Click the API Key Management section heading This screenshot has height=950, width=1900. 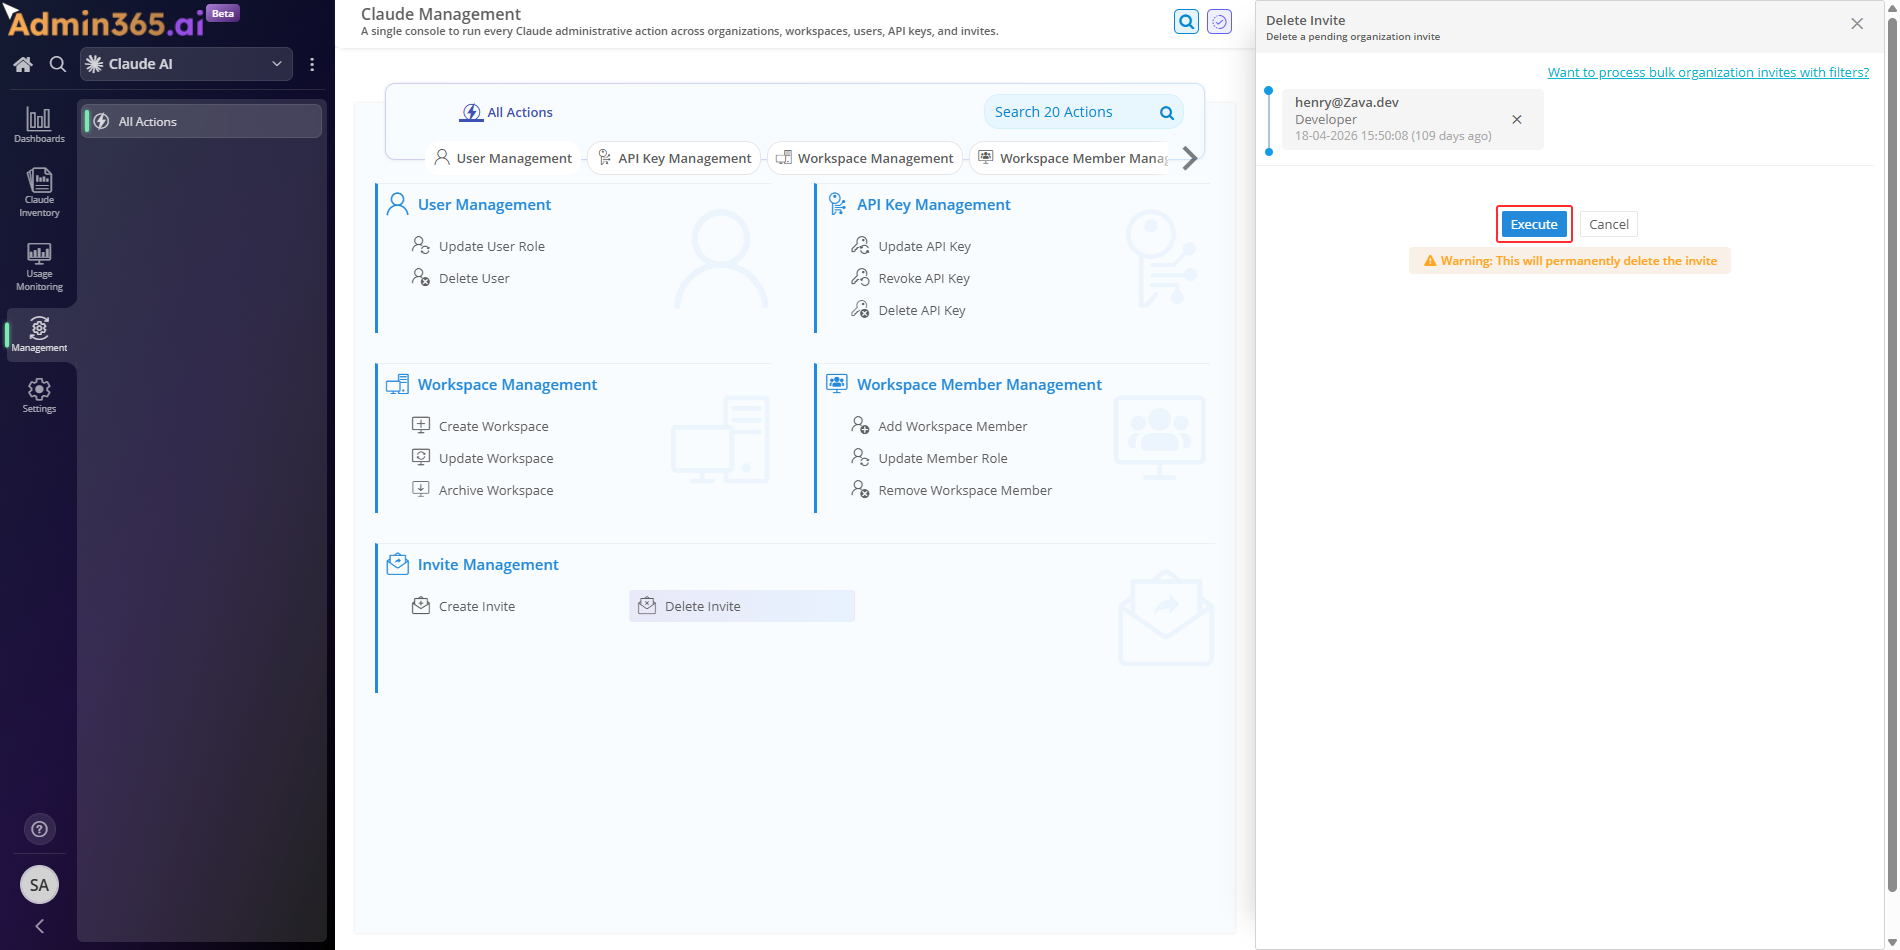(933, 204)
